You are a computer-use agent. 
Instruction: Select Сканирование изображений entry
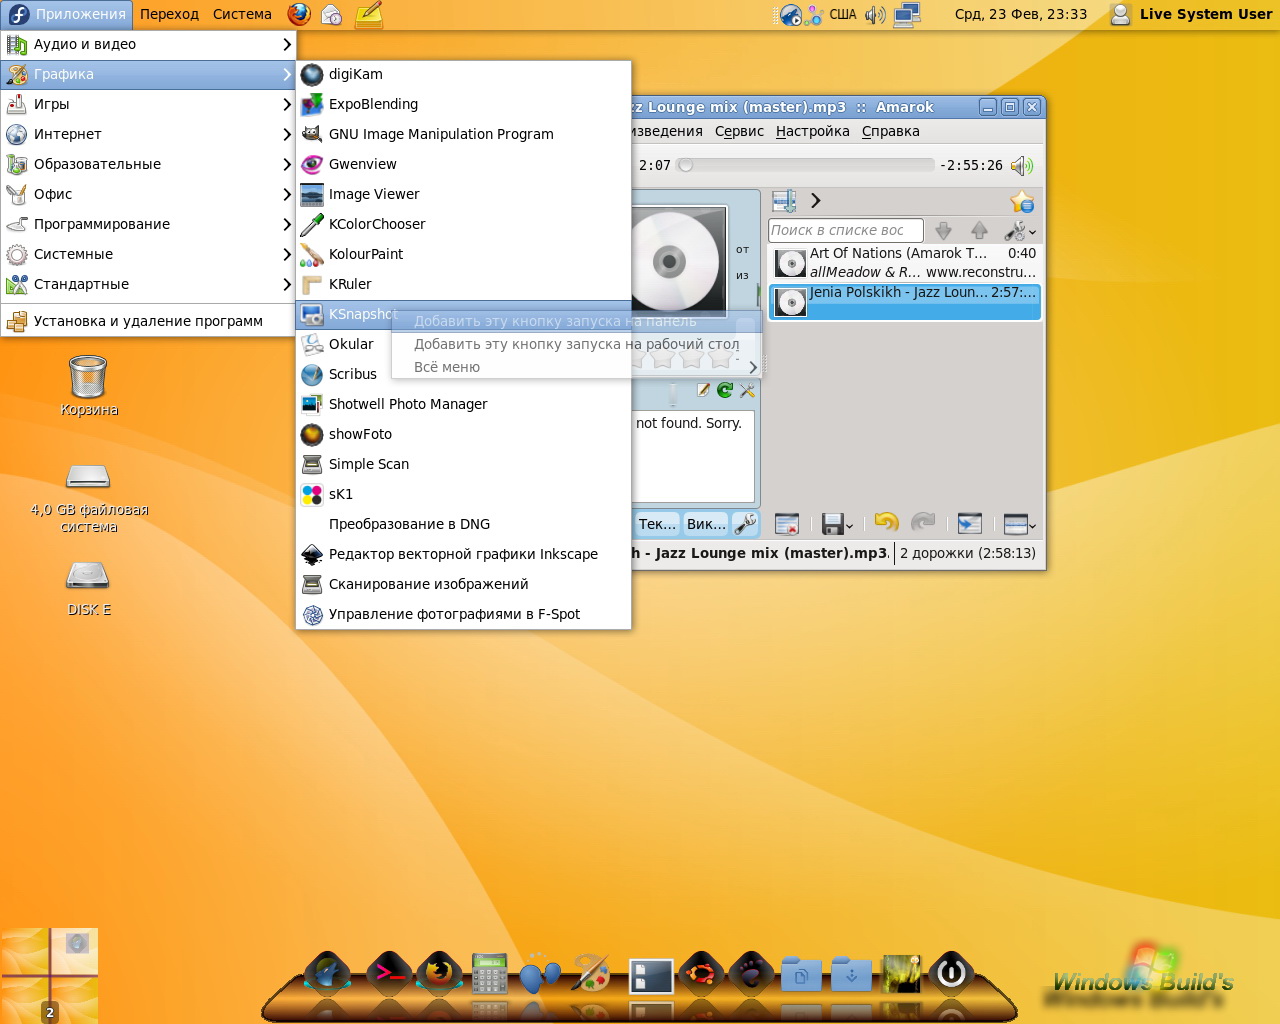464,584
